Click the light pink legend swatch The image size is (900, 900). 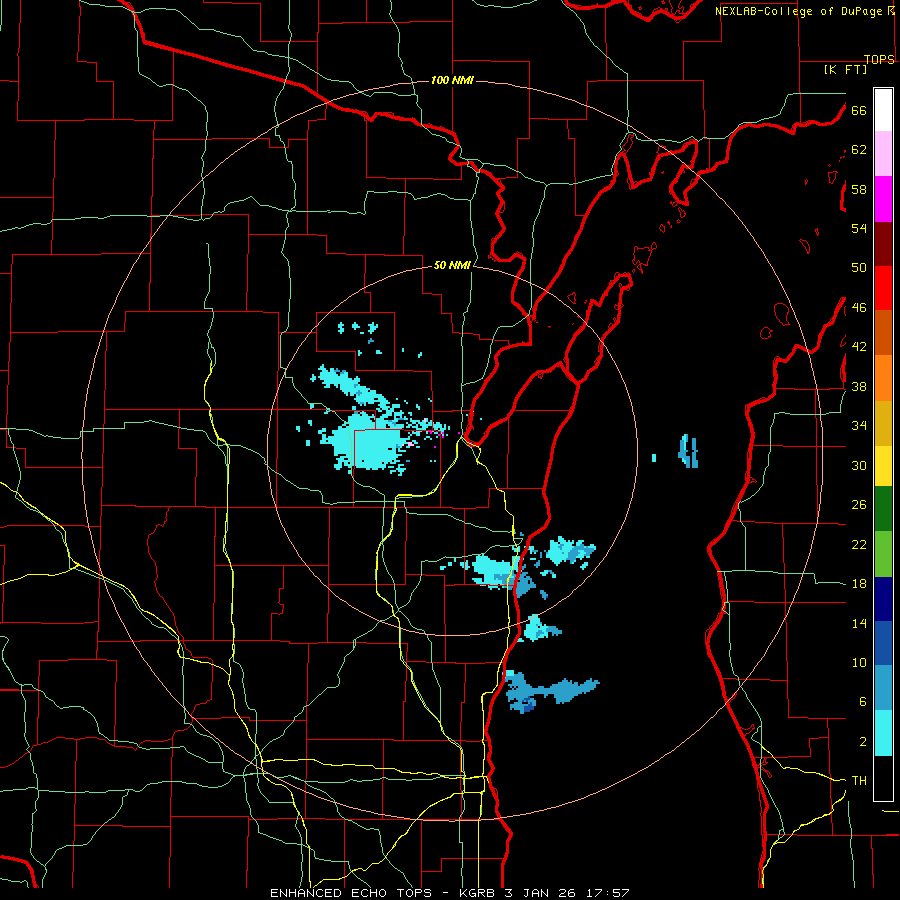click(883, 153)
